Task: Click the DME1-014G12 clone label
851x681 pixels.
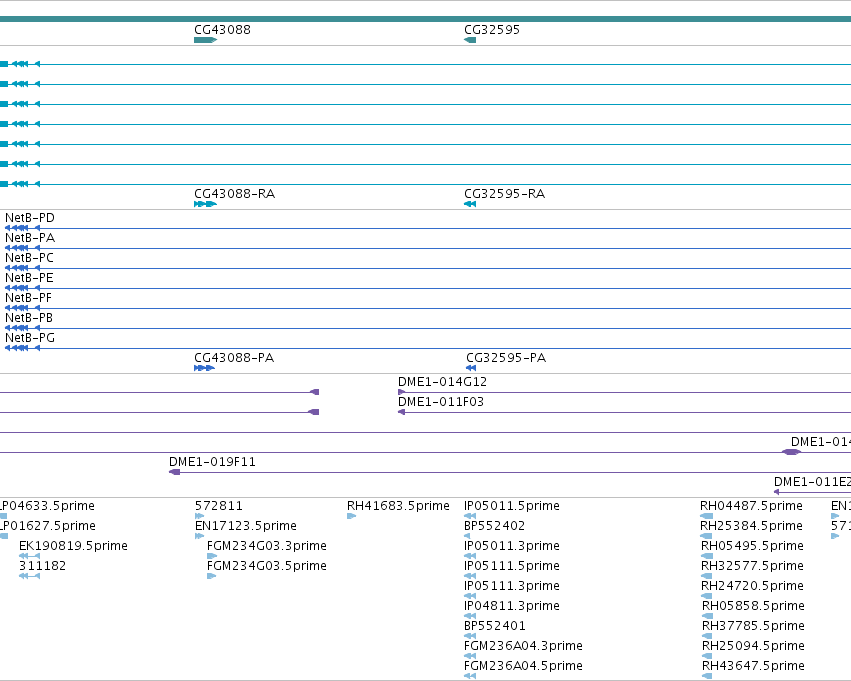Action: [442, 382]
